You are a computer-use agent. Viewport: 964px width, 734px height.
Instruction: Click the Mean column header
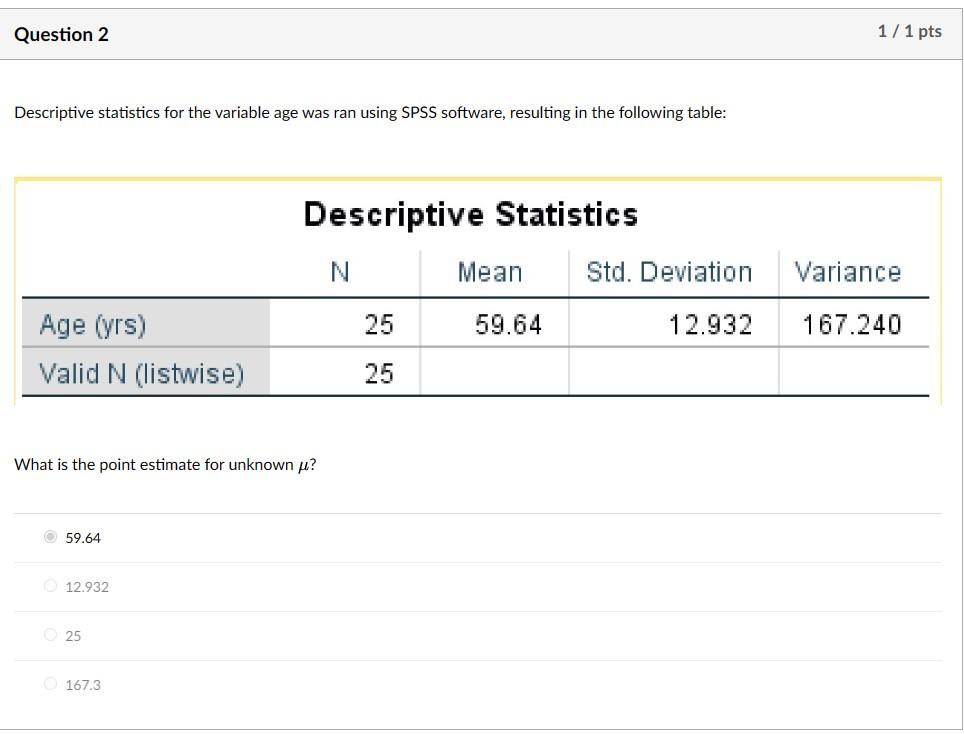(x=489, y=271)
